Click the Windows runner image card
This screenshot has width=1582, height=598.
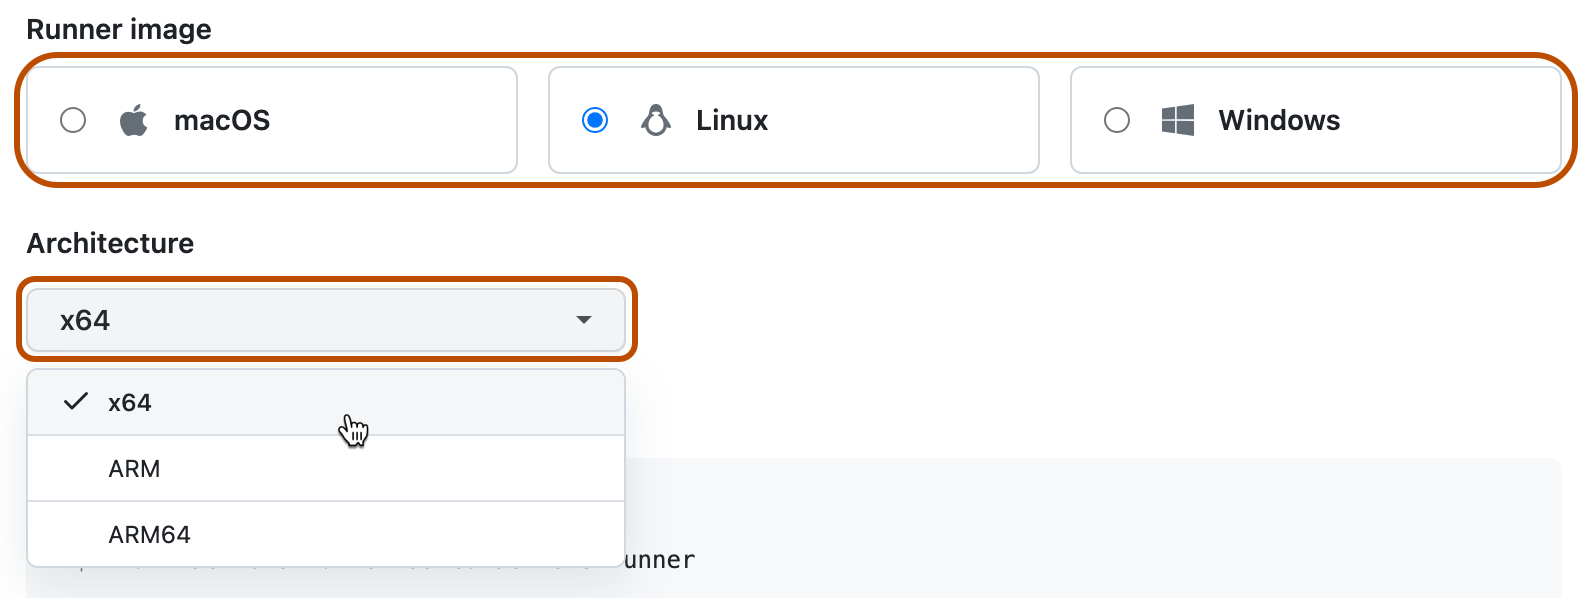coord(1315,120)
